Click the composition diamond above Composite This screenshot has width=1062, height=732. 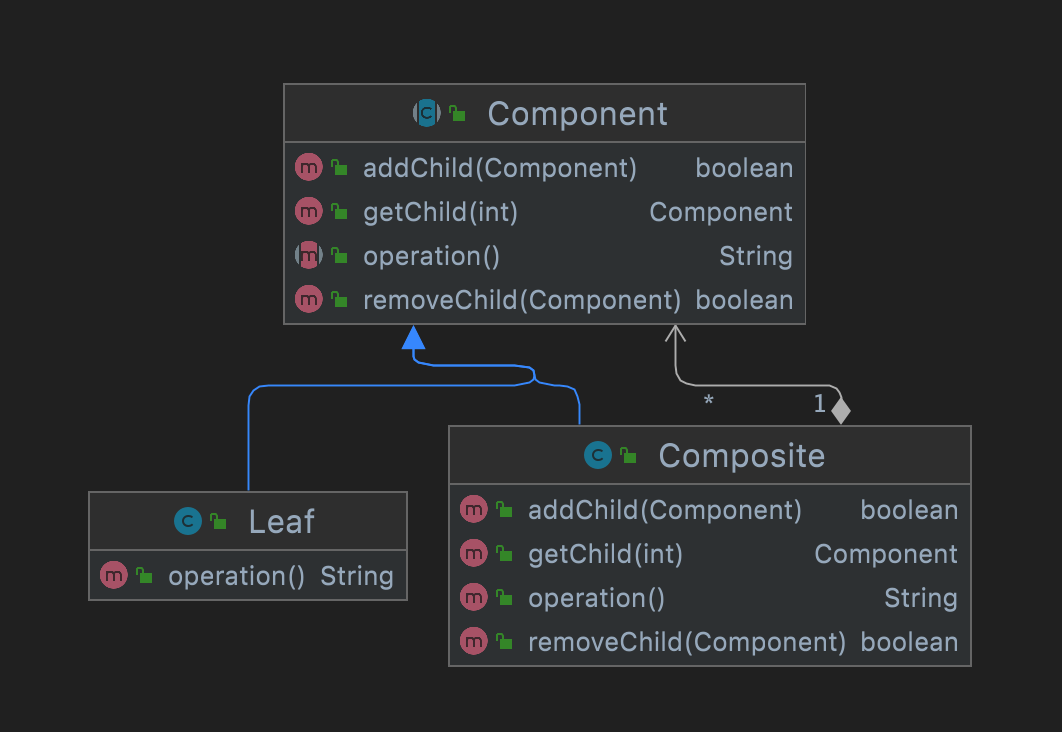click(840, 411)
